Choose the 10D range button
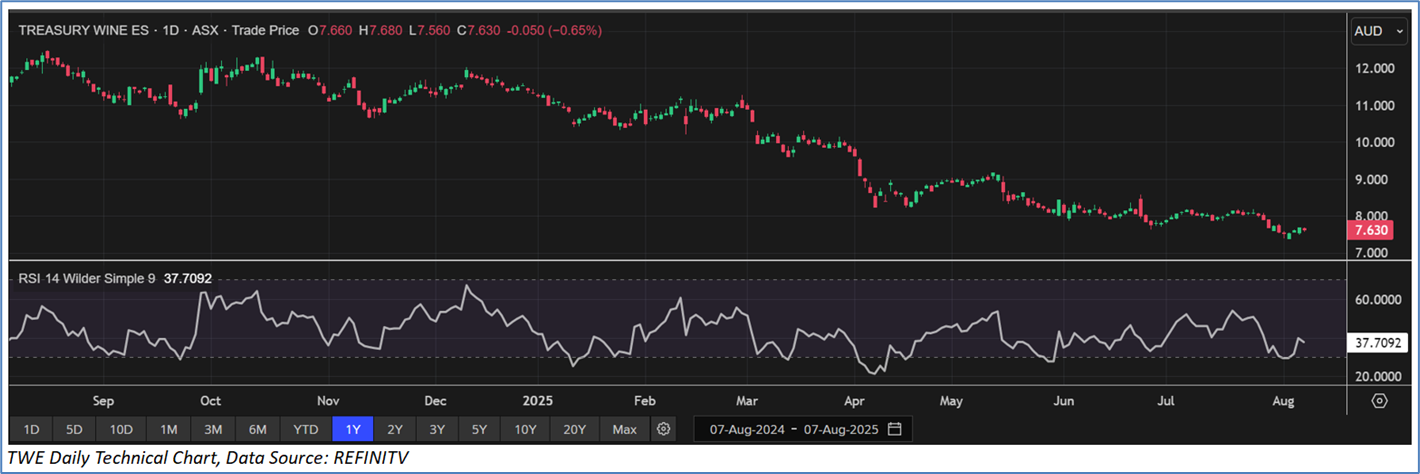The width and height of the screenshot is (1420, 474). [x=121, y=430]
